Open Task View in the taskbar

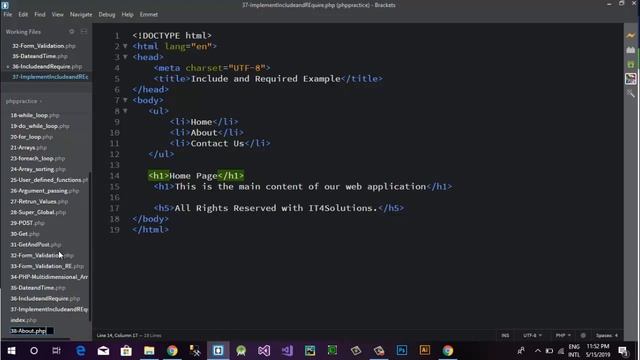[x=56, y=351]
